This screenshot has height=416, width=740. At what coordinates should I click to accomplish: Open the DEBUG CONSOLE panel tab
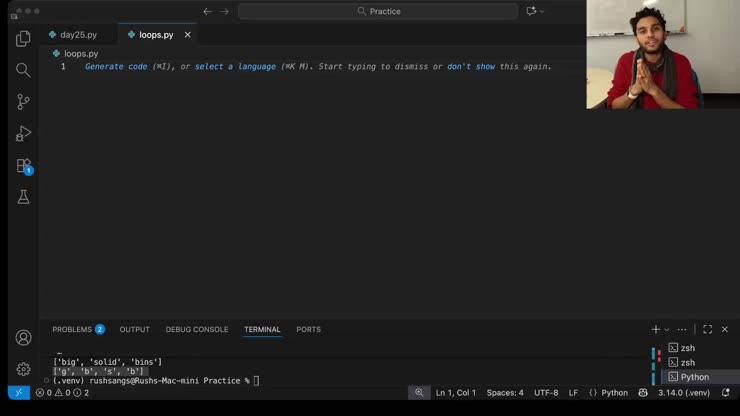tap(197, 330)
